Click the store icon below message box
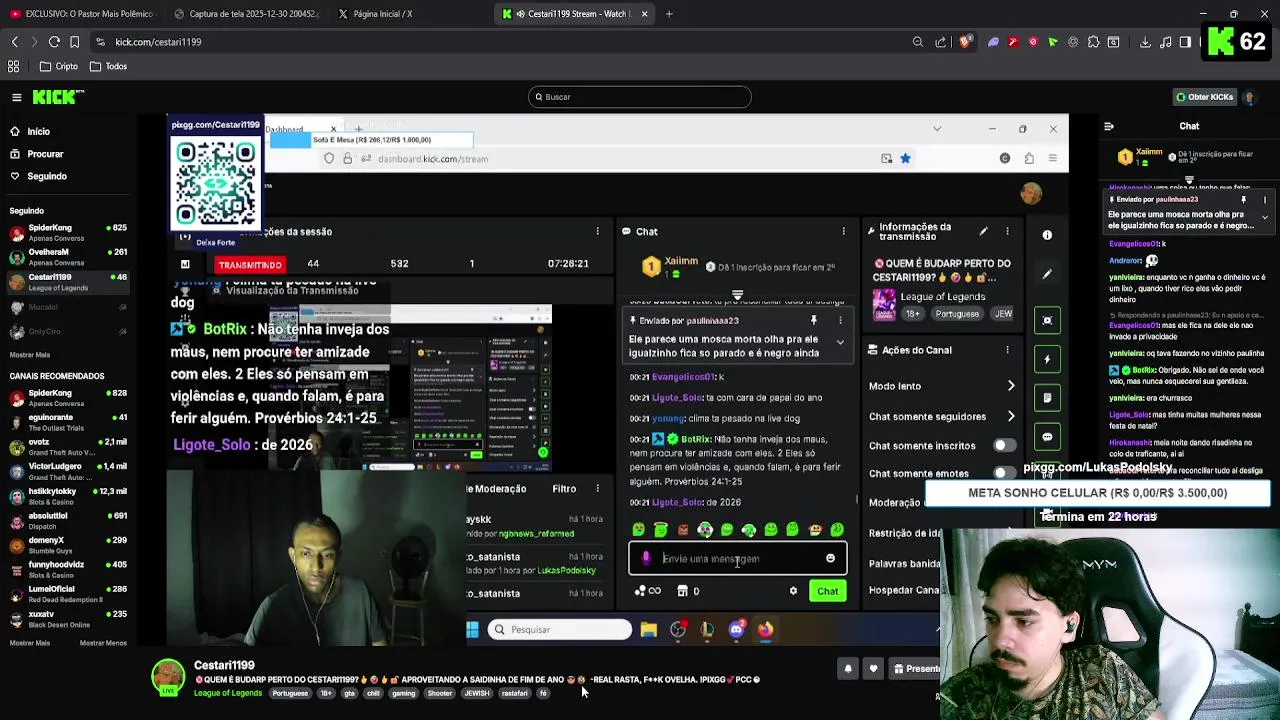Screen dimensions: 1280x720 click(x=682, y=591)
